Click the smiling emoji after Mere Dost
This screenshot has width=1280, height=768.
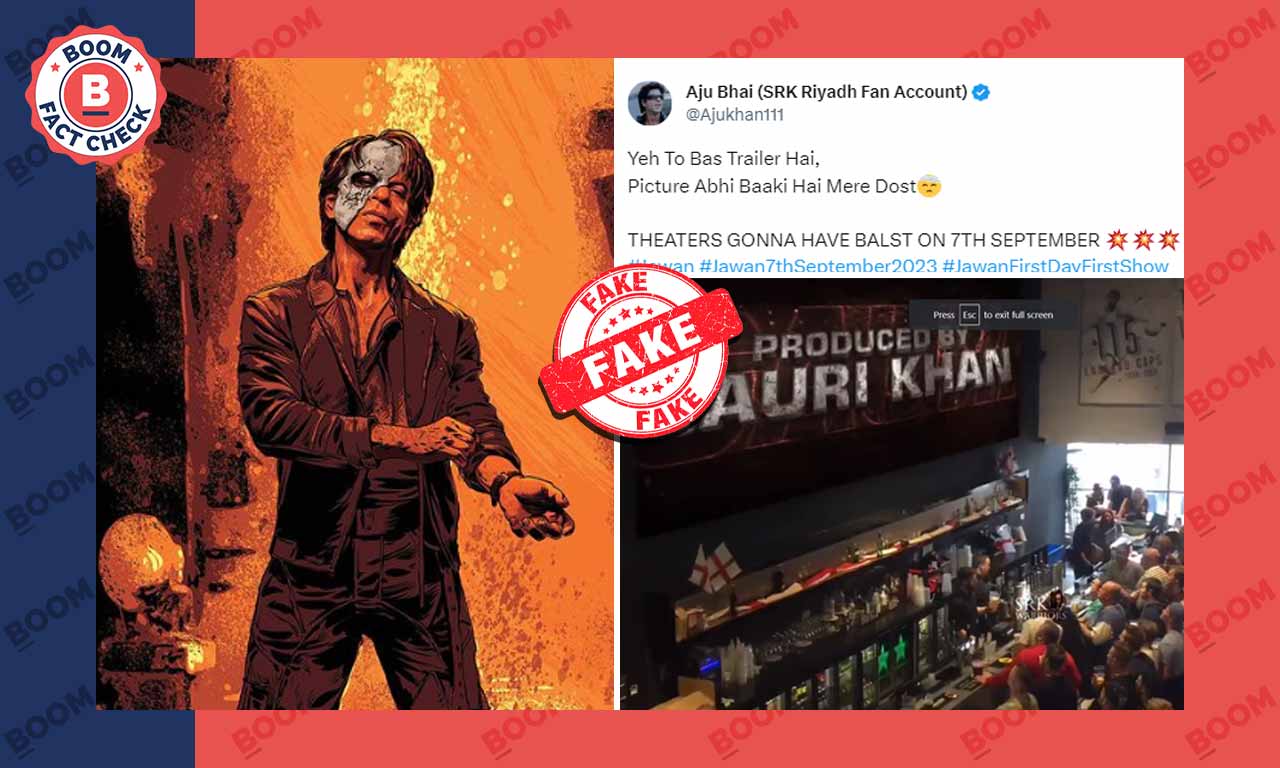pos(929,187)
